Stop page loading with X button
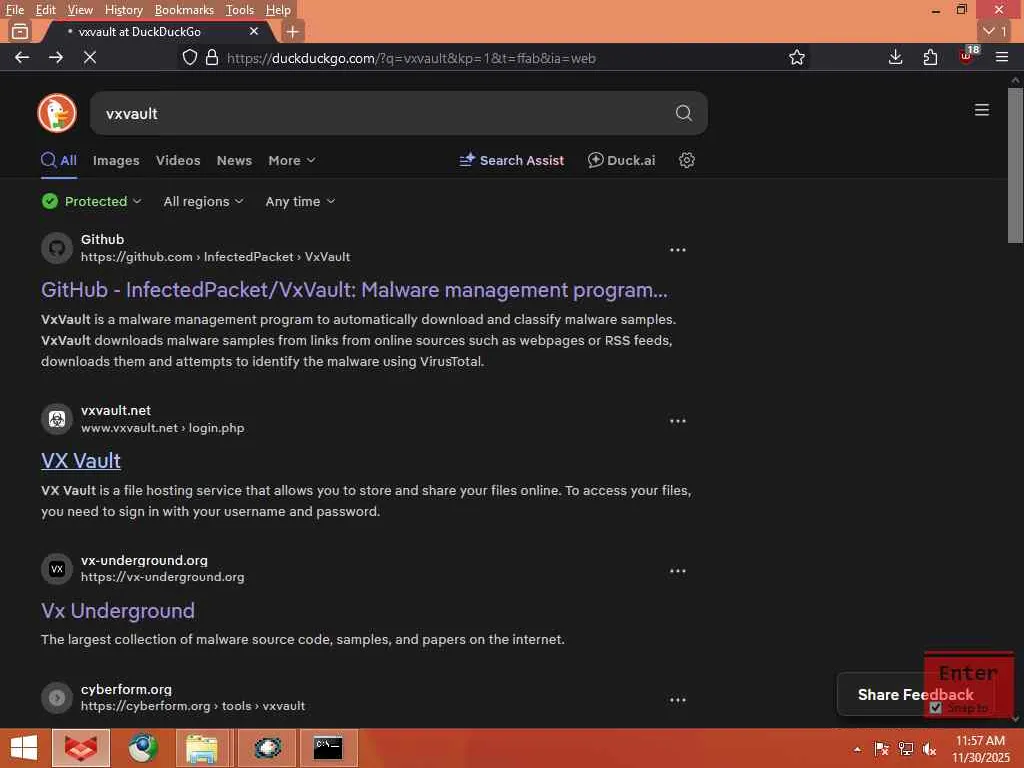The width and height of the screenshot is (1024, 768). 90,57
